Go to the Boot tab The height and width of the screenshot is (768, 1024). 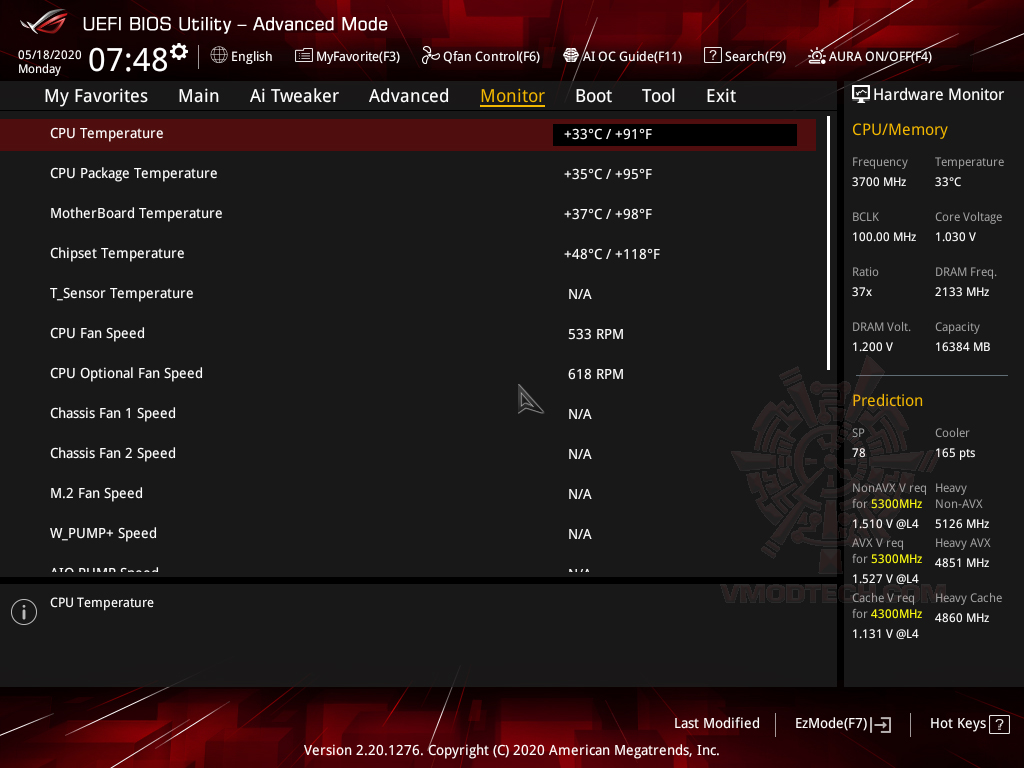pyautogui.click(x=593, y=96)
